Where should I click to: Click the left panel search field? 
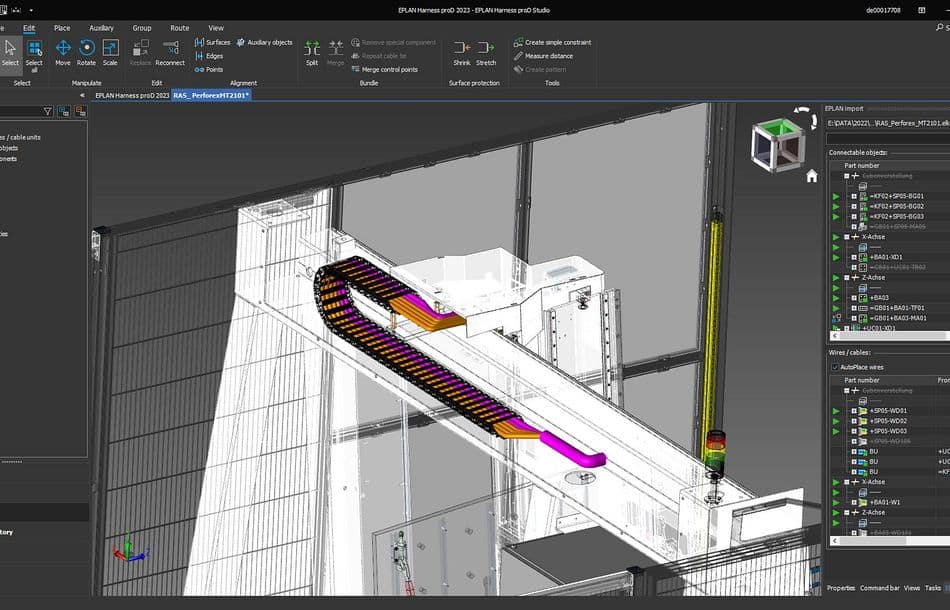(x=20, y=111)
